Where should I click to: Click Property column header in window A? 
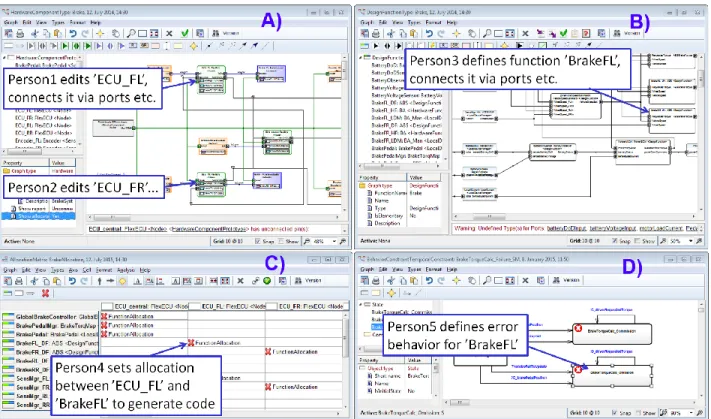coord(25,162)
